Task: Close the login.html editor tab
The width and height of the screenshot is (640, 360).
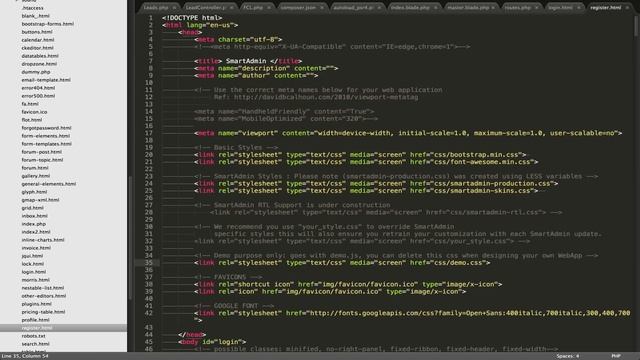Action: click(578, 8)
